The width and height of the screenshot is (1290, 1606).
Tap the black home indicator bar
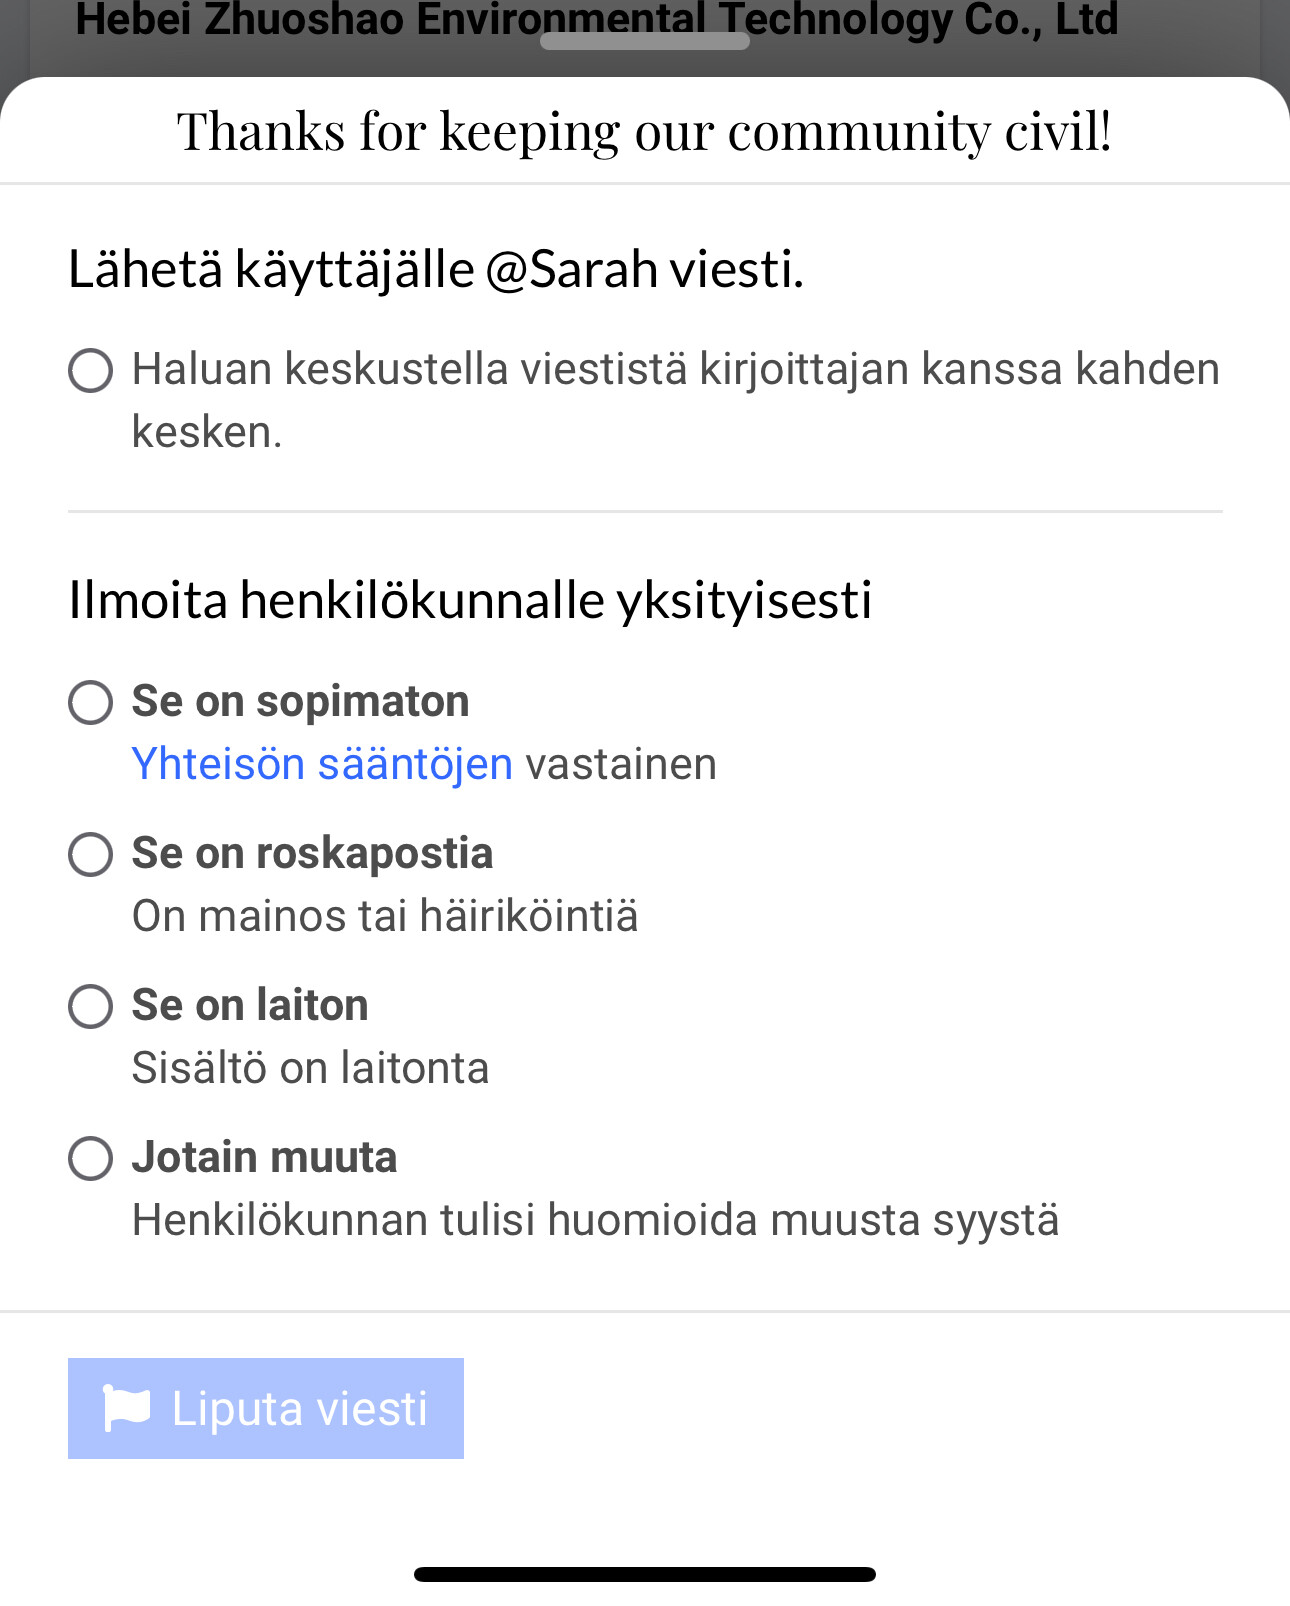(x=645, y=1574)
